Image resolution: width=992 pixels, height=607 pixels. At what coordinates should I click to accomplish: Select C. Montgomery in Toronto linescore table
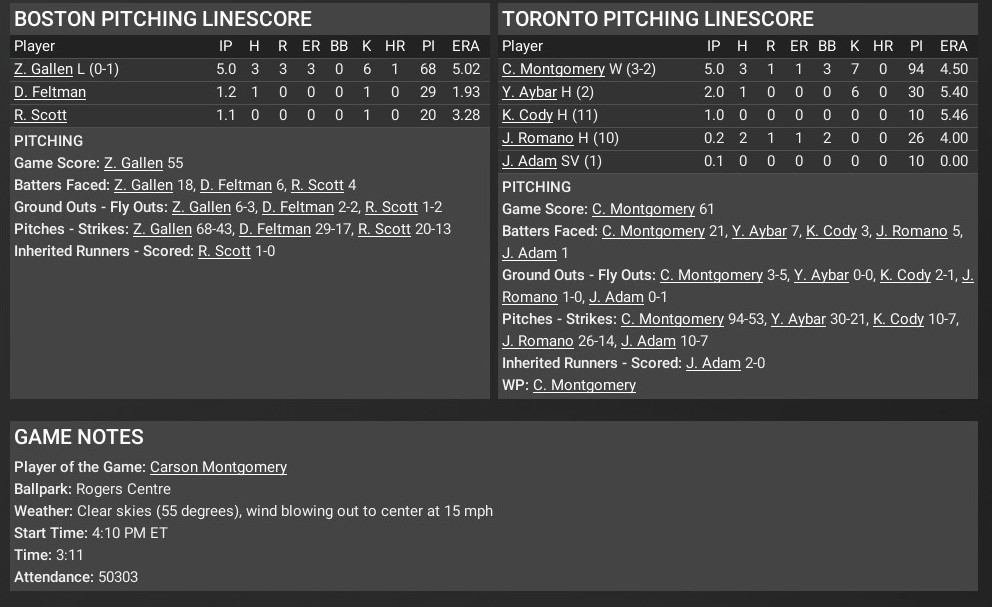tap(553, 69)
